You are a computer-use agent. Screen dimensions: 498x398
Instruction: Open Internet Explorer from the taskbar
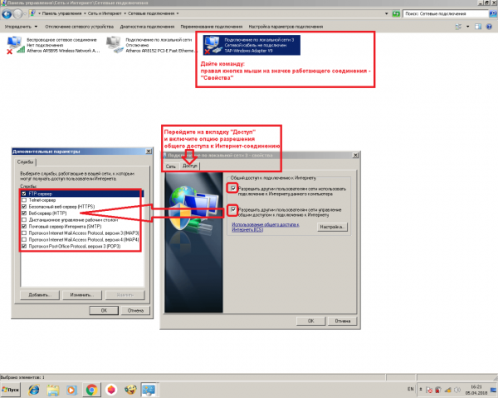(34, 390)
